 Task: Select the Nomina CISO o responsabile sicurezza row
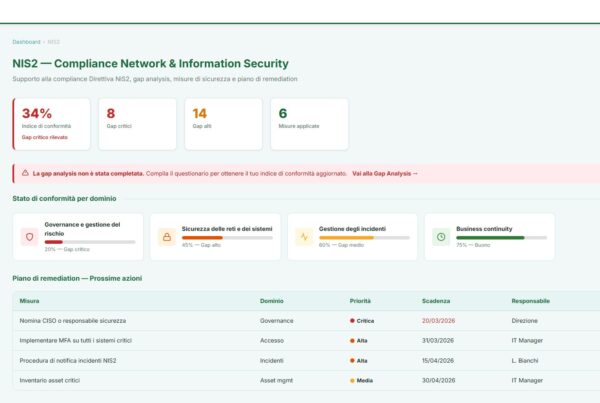click(306, 321)
